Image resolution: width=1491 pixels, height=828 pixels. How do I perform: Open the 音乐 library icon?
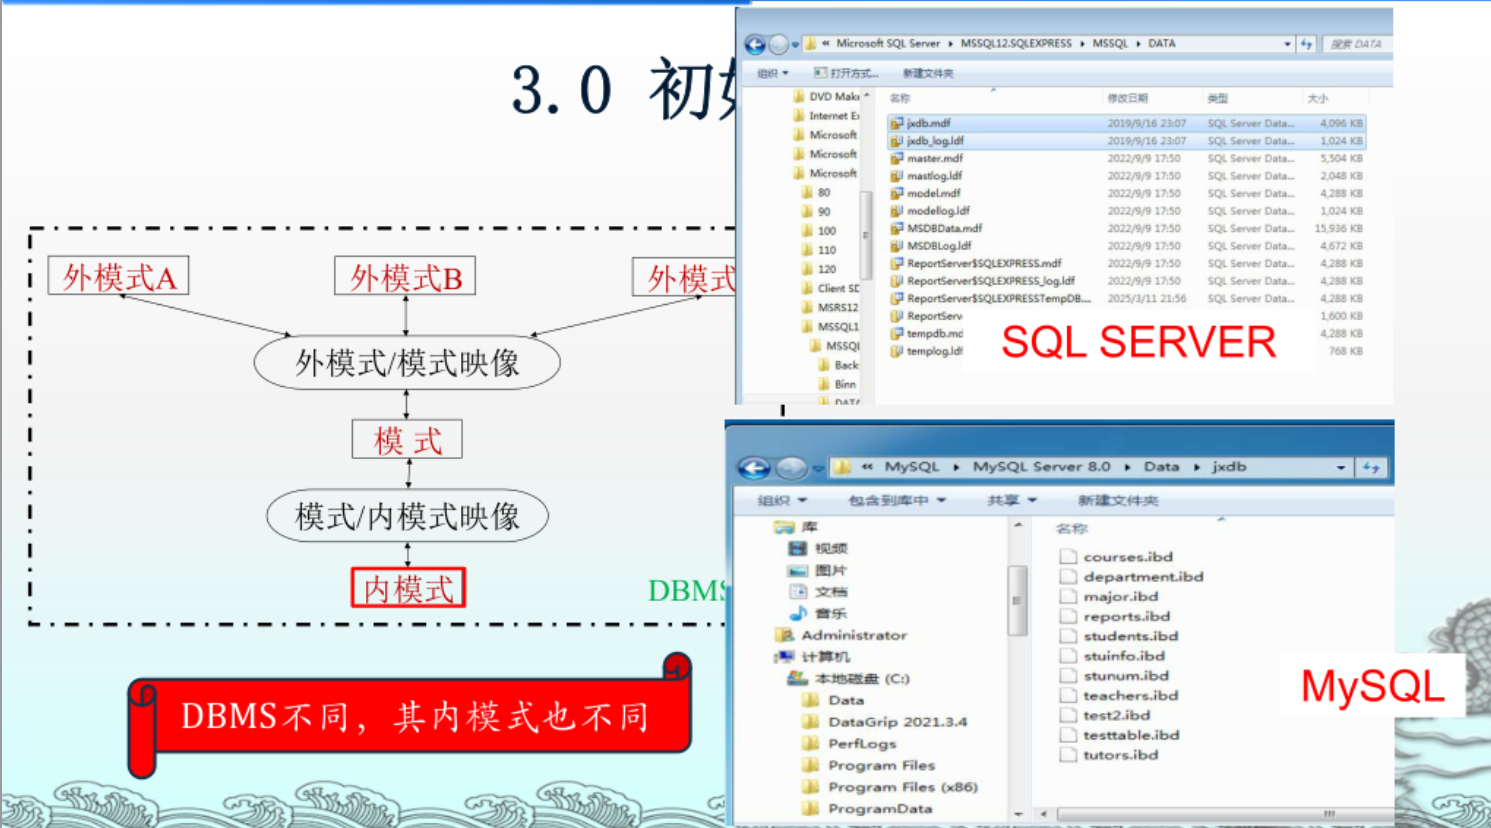(x=797, y=613)
